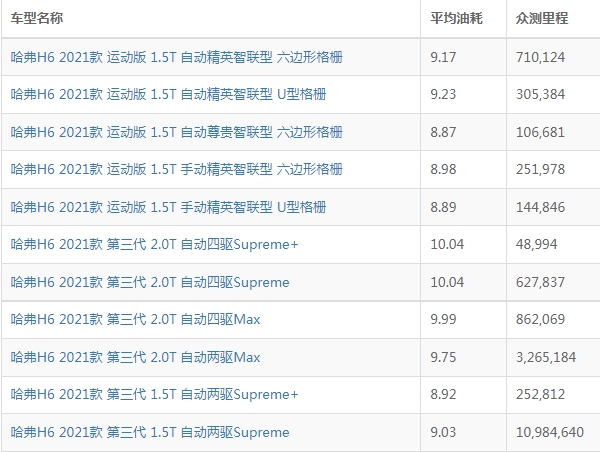Viewport: 600px width, 452px height.
Task: Select fuel consumption value 9.99
Action: pyautogui.click(x=443, y=319)
